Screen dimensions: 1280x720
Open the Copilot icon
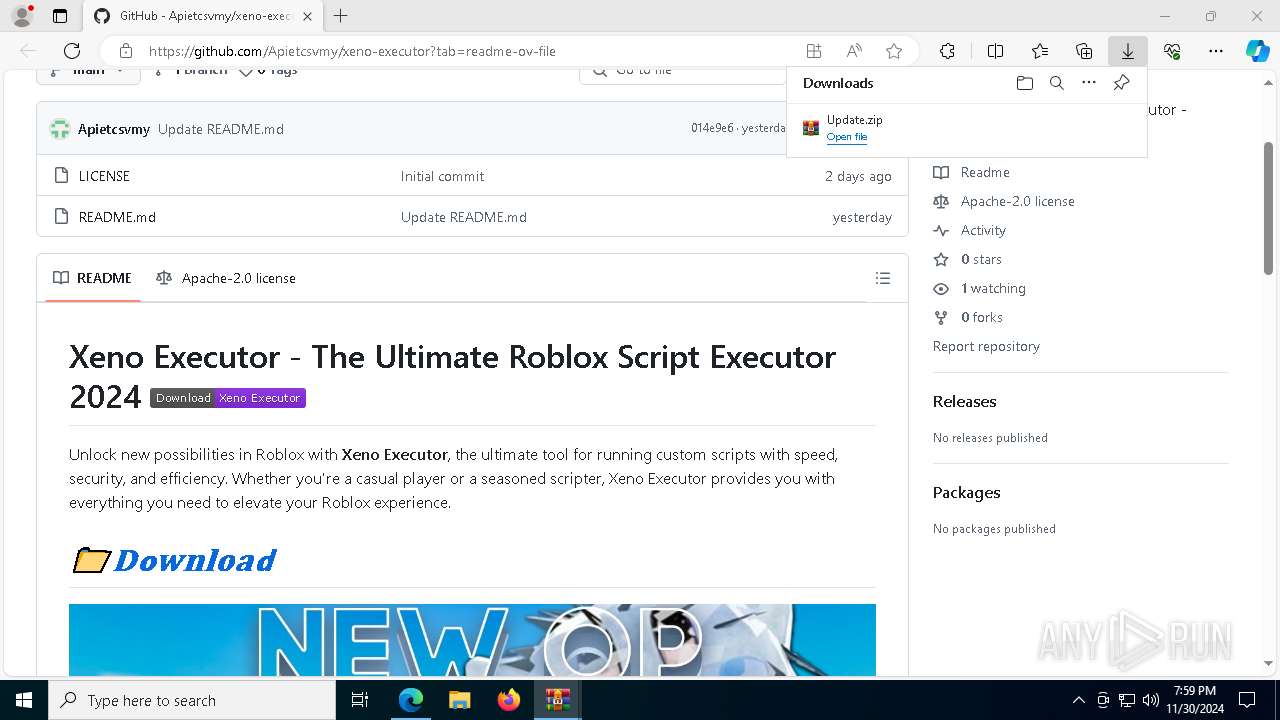pos(1258,51)
